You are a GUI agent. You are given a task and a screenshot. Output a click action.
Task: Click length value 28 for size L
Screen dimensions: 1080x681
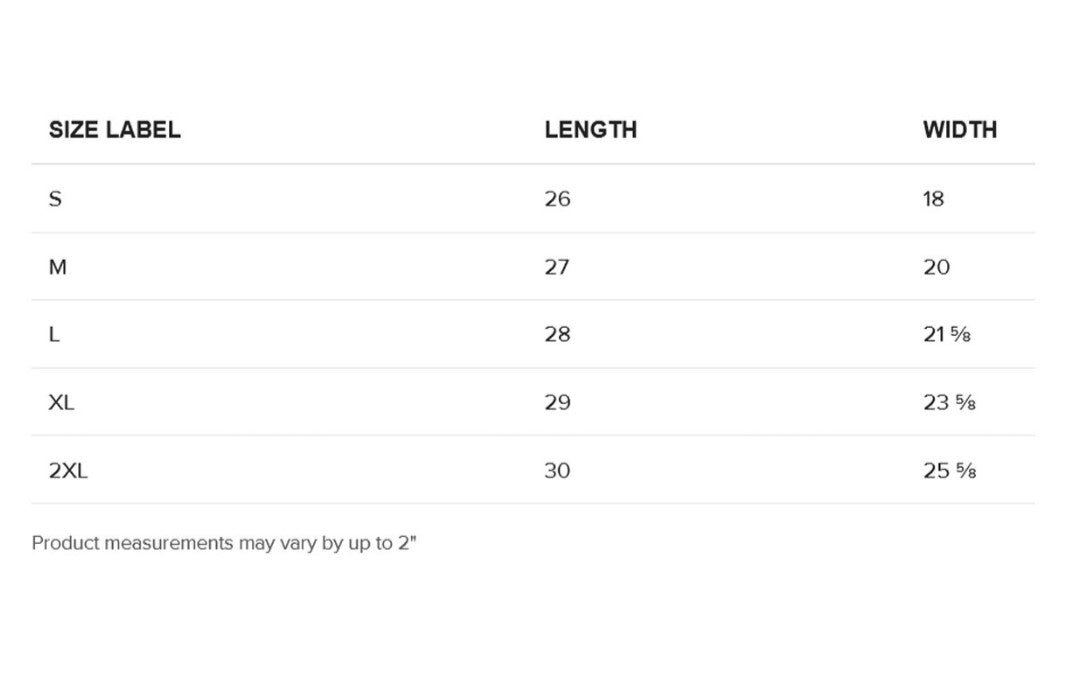557,335
